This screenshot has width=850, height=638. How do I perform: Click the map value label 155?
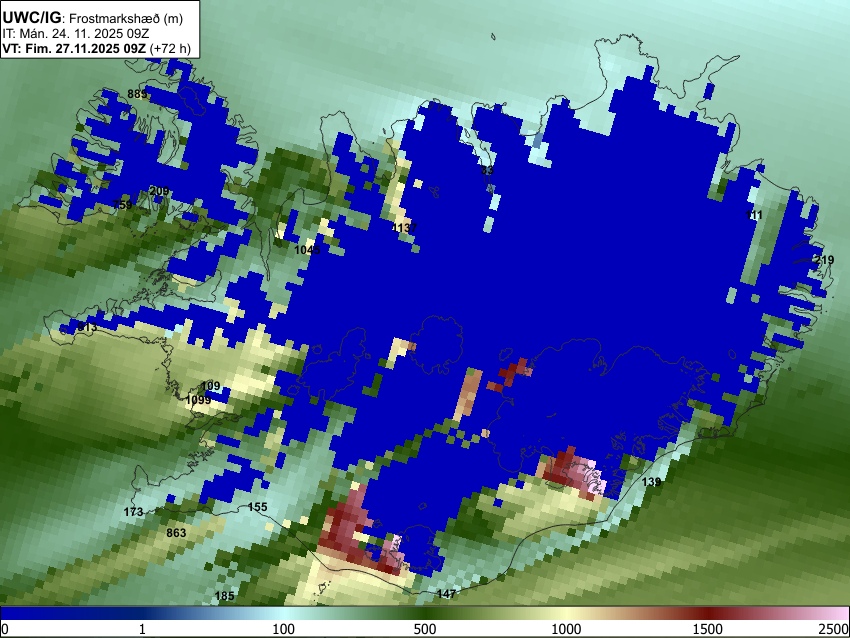(x=257, y=507)
